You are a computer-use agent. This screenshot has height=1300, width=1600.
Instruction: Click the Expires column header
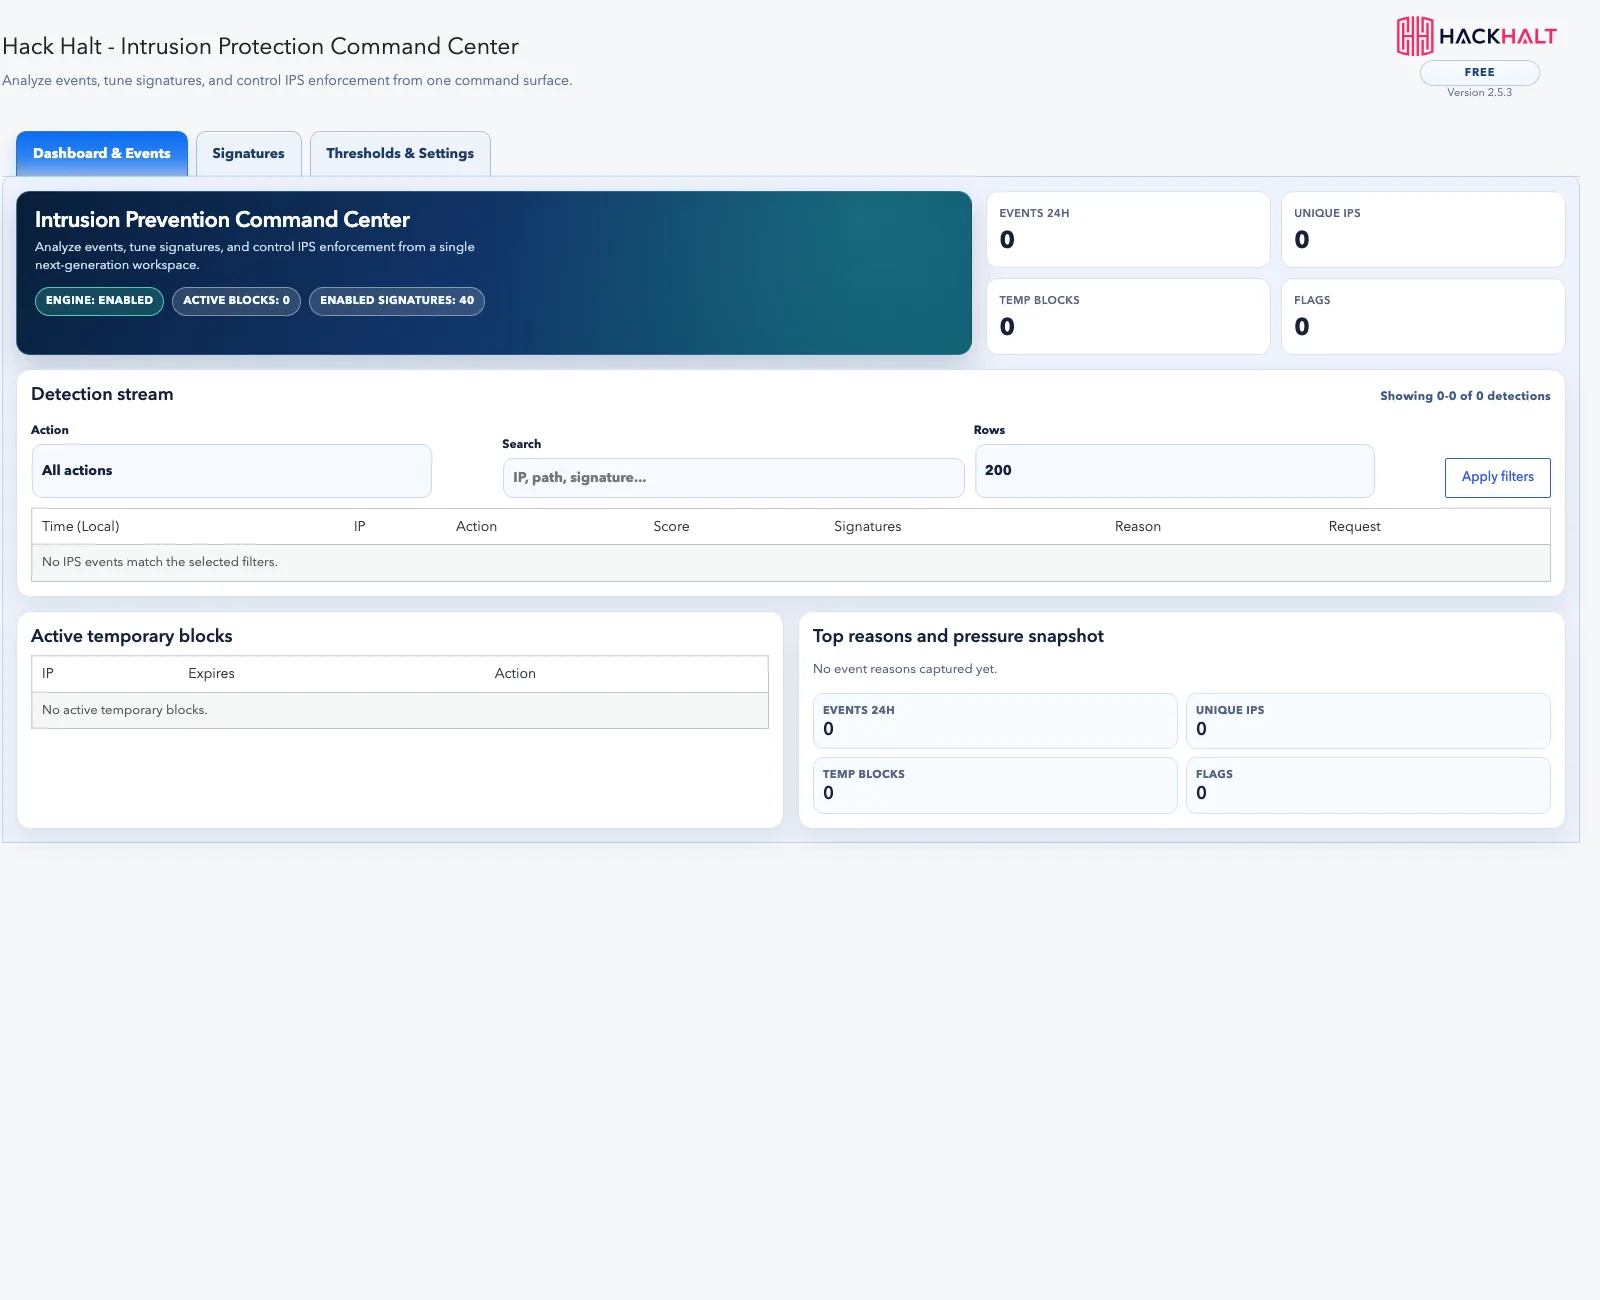click(211, 674)
